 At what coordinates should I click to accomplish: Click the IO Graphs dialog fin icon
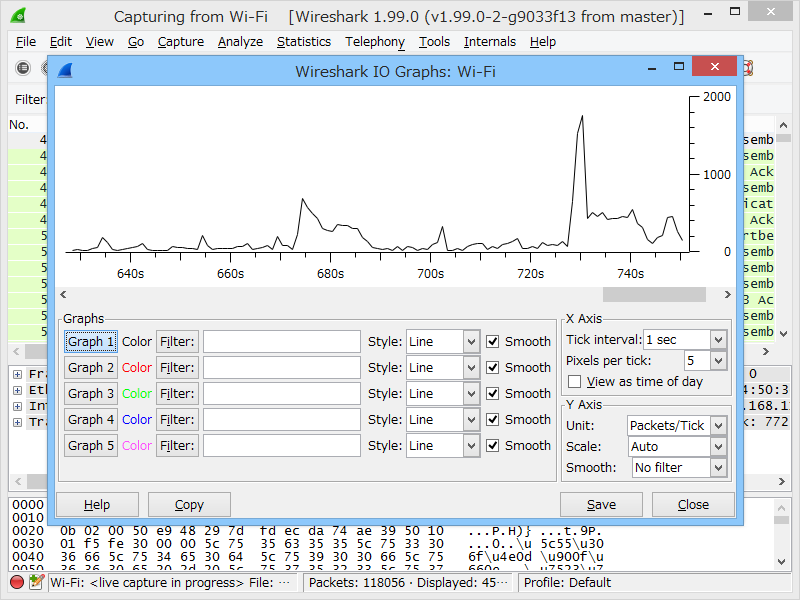point(65,70)
